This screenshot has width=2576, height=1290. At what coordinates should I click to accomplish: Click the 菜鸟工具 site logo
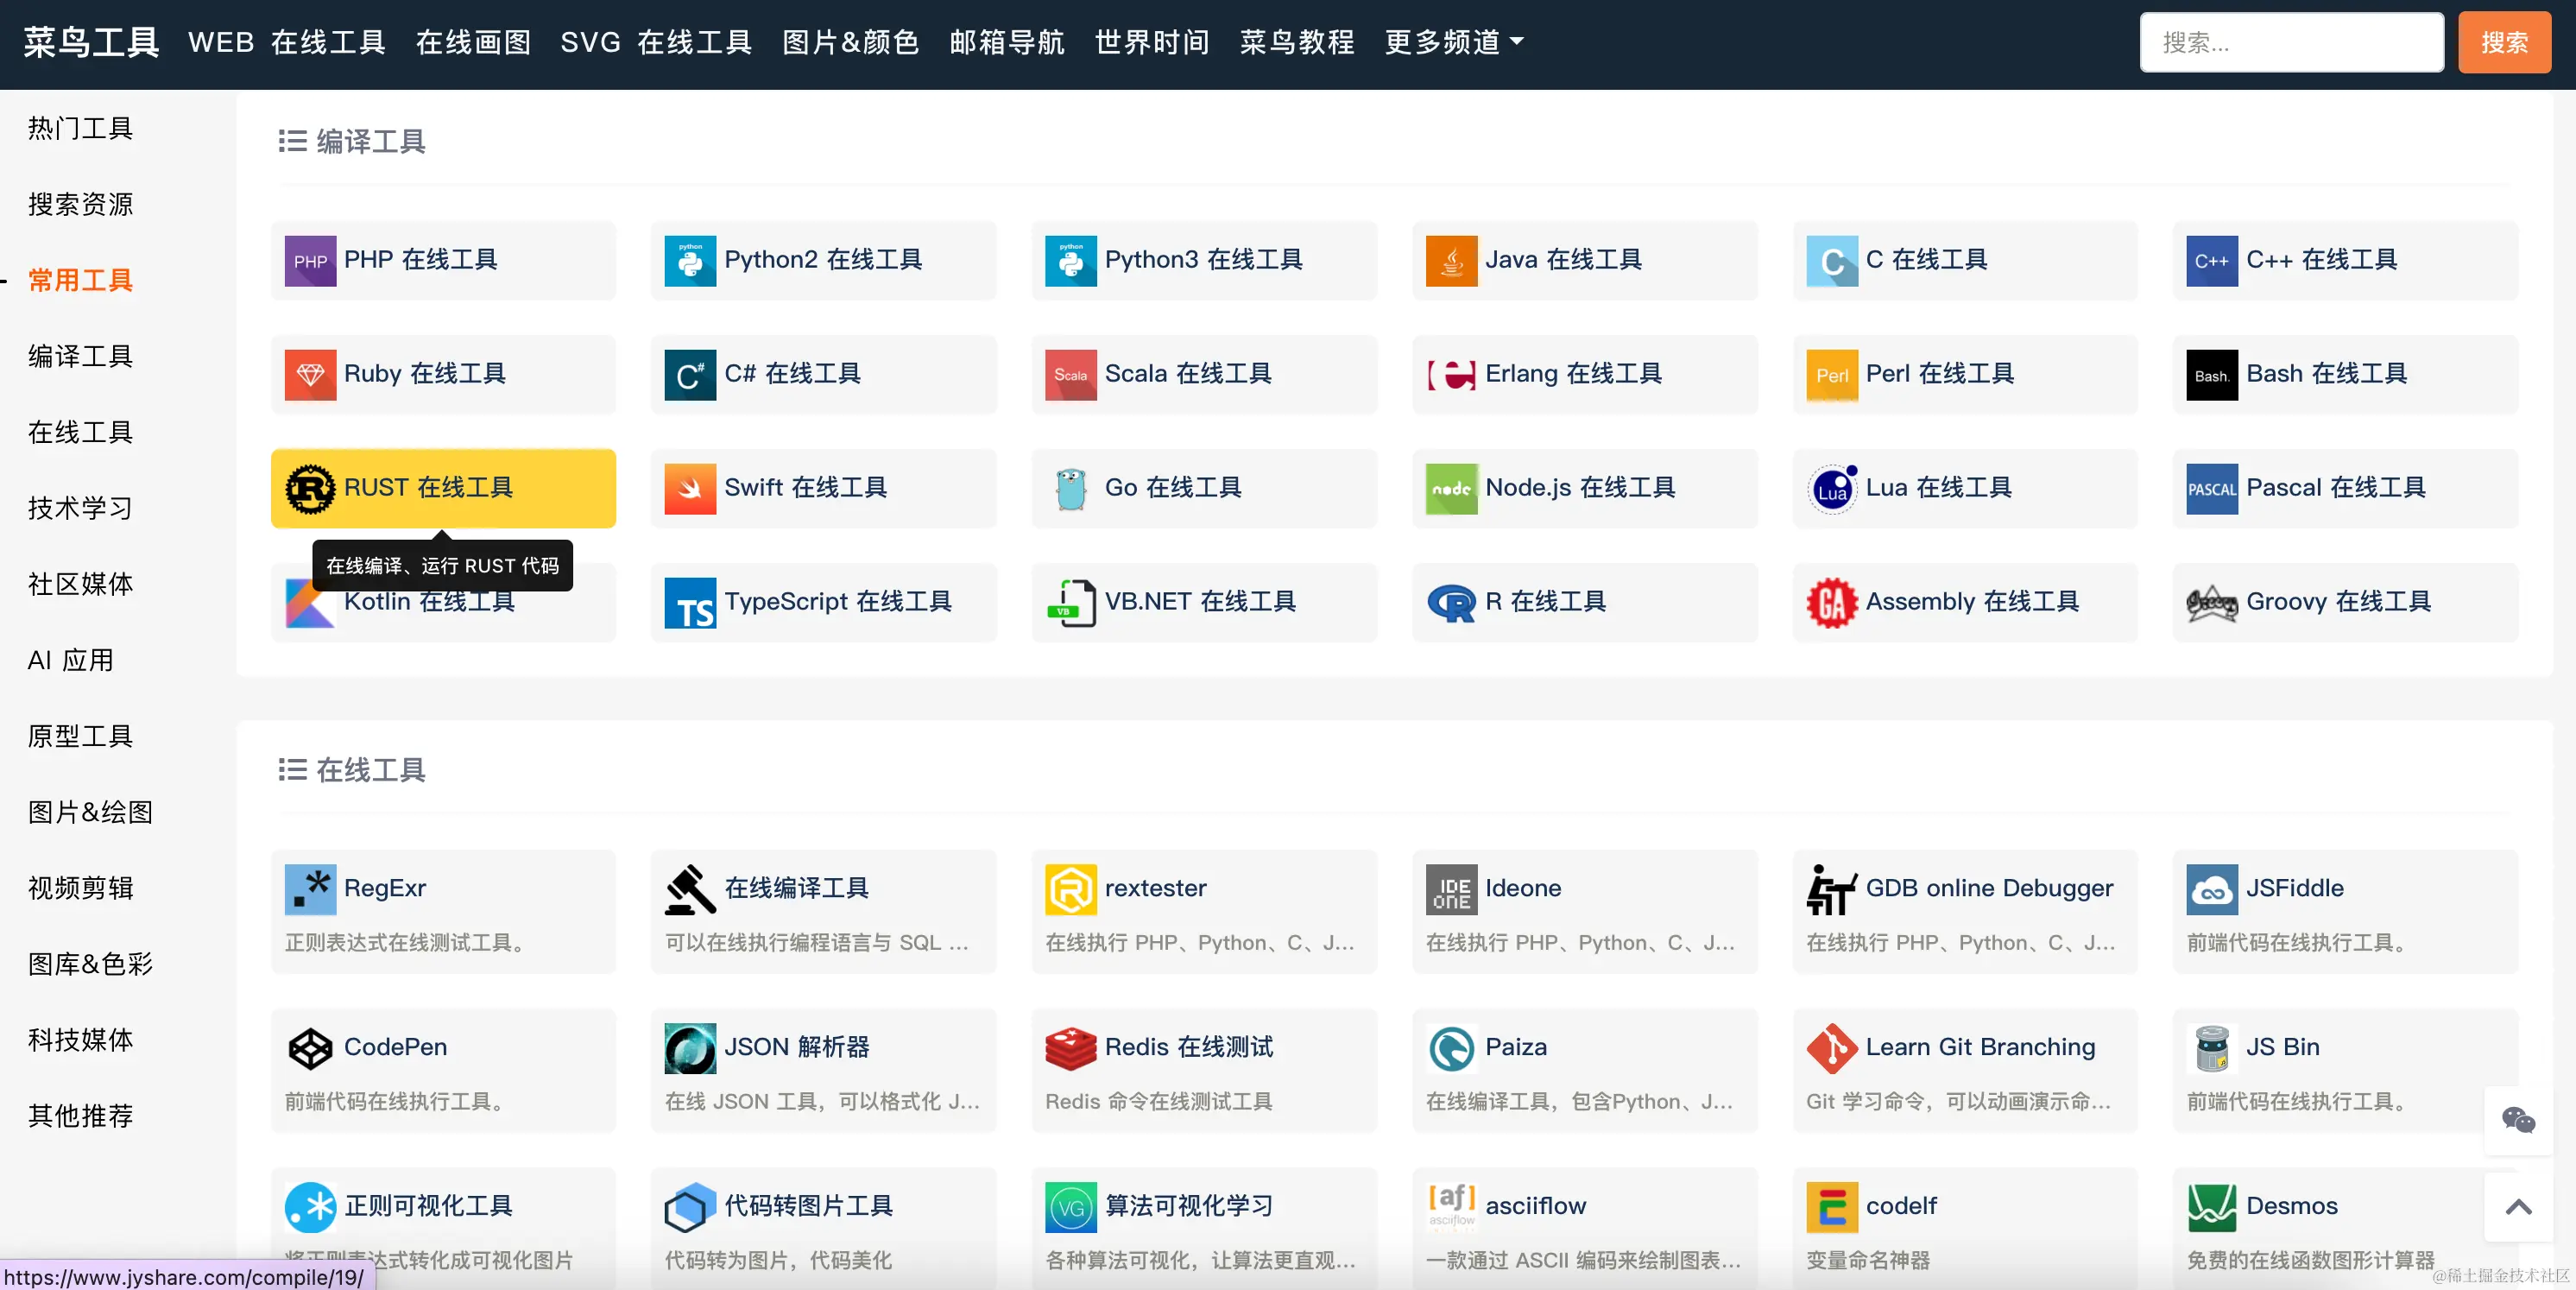click(91, 42)
